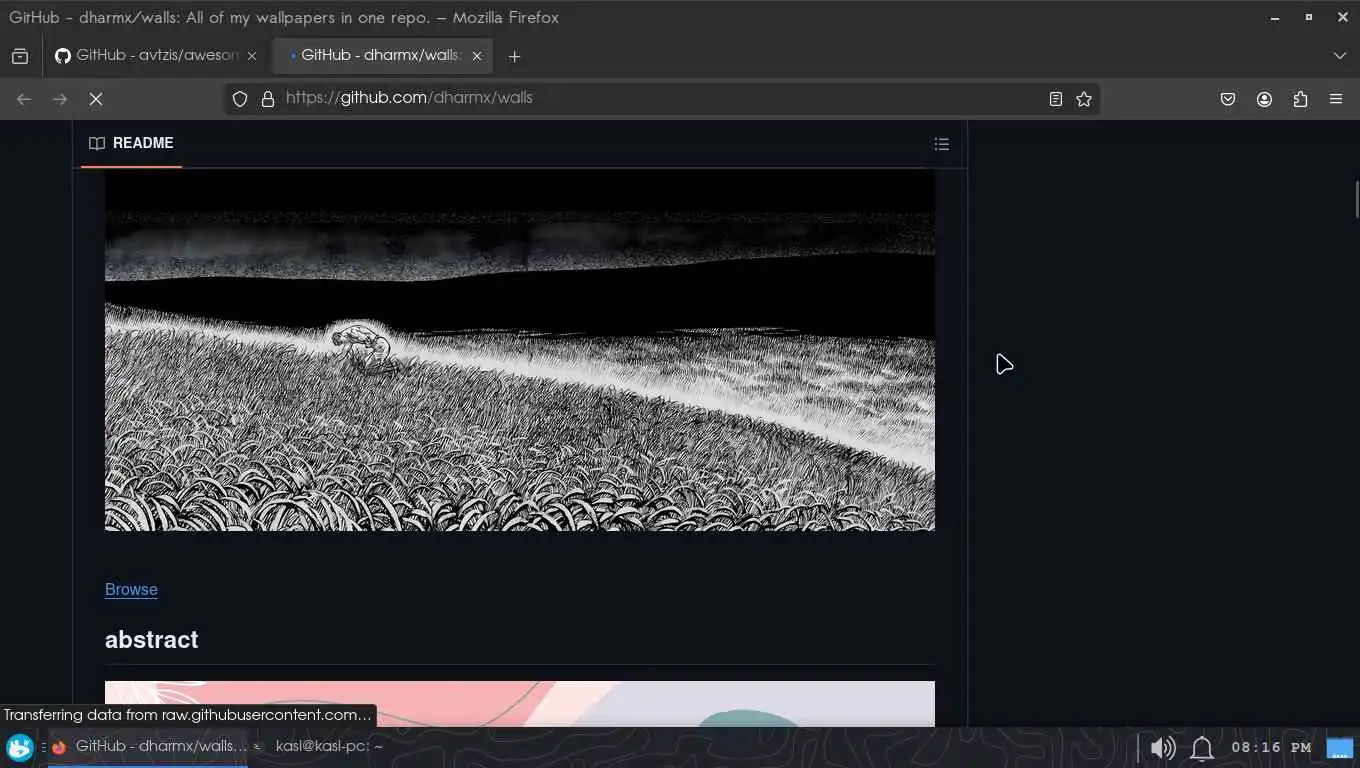Viewport: 1360px width, 768px height.
Task: Open Firefox account menu
Action: pyautogui.click(x=1264, y=99)
